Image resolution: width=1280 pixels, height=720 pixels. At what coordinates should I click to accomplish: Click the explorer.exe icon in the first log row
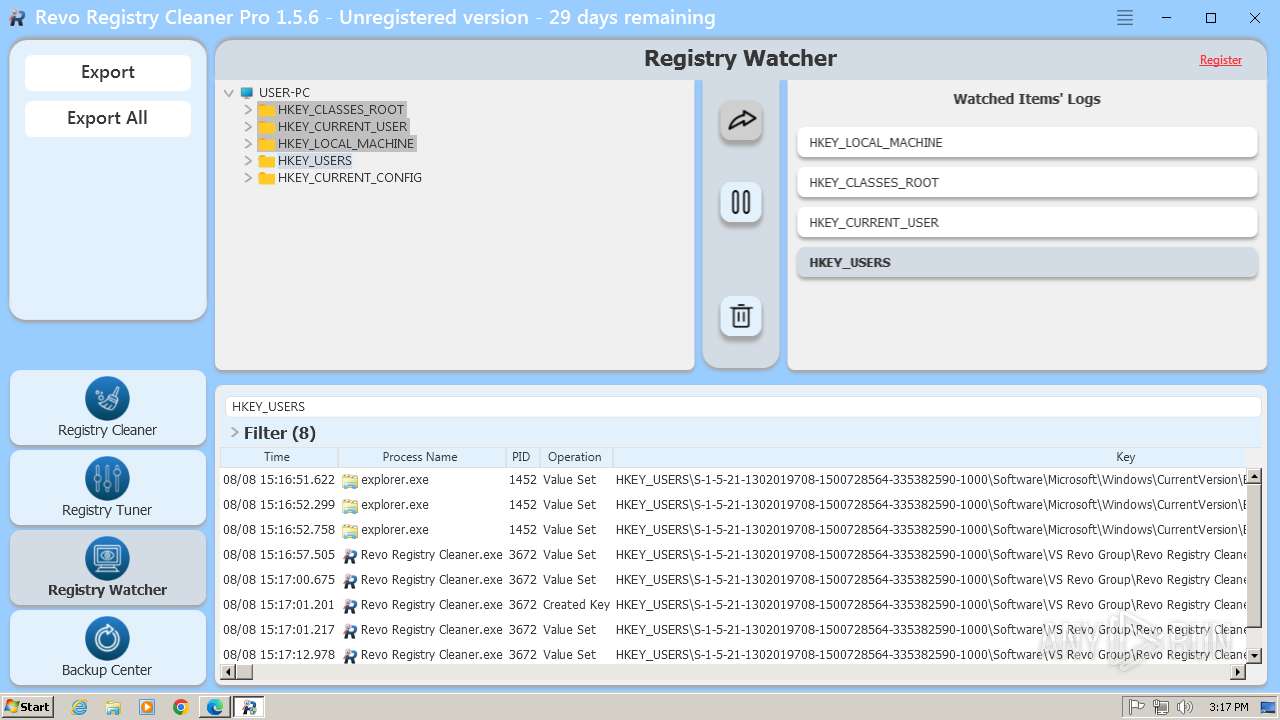[350, 481]
